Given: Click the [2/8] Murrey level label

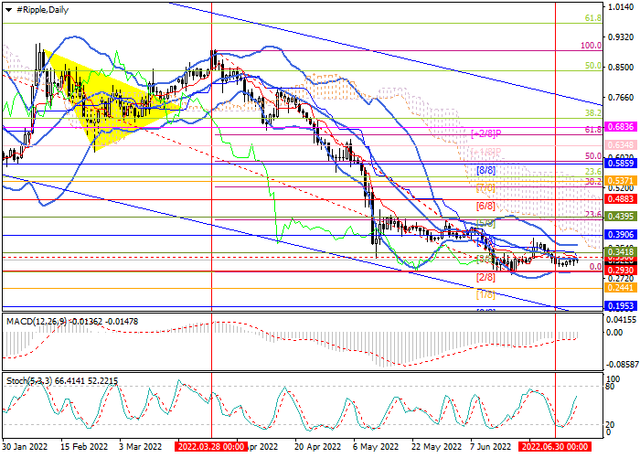Looking at the screenshot, I should [486, 277].
